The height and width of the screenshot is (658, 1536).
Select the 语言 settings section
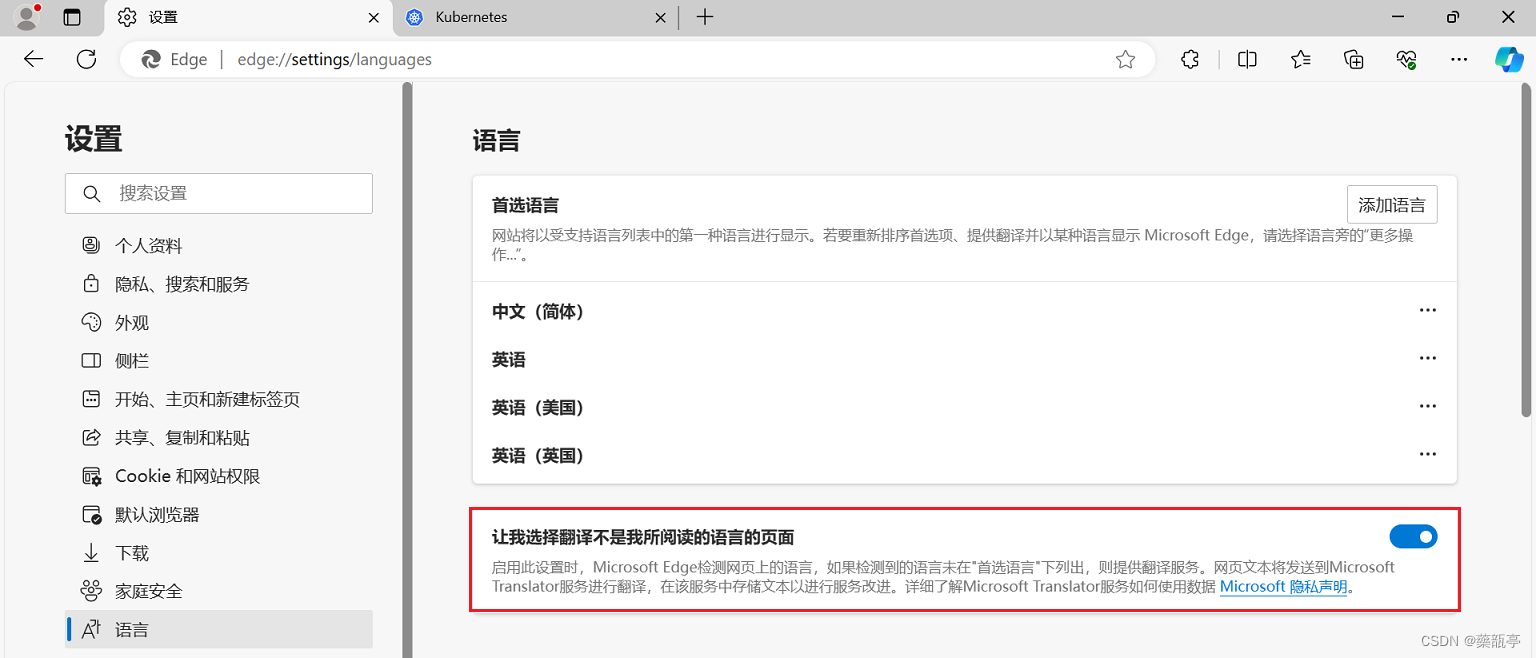[x=218, y=630]
